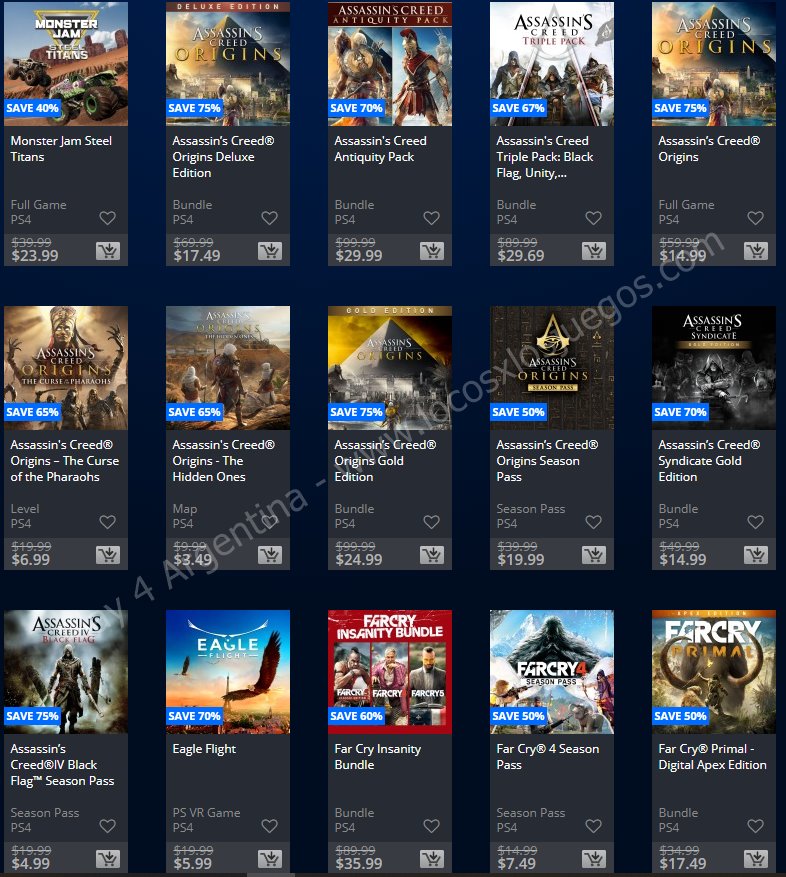Add Assassin's Creed Origins Gold Edition to cart
The image size is (786, 877).
tap(432, 555)
